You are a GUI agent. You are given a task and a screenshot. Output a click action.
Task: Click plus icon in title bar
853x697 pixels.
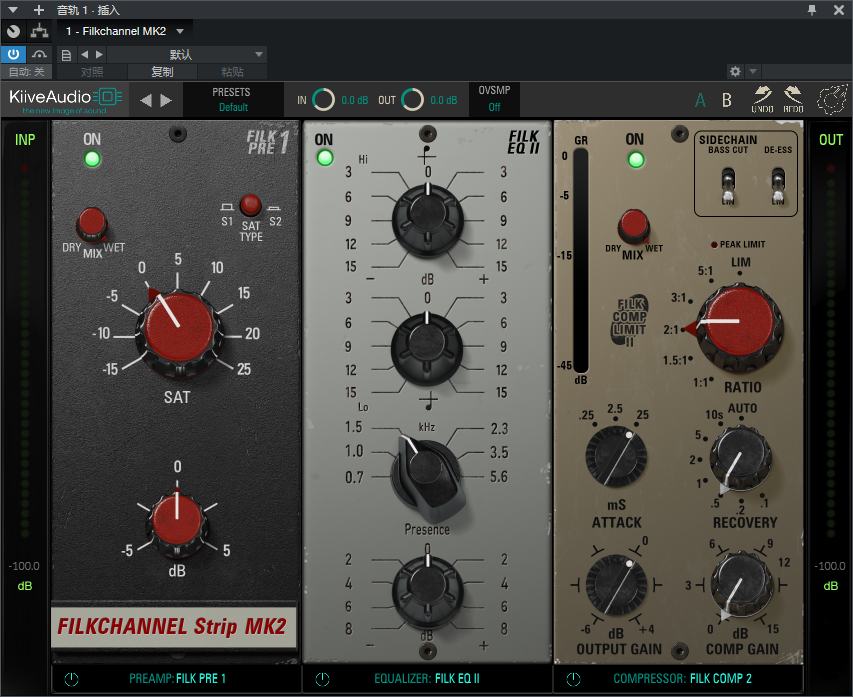39,10
